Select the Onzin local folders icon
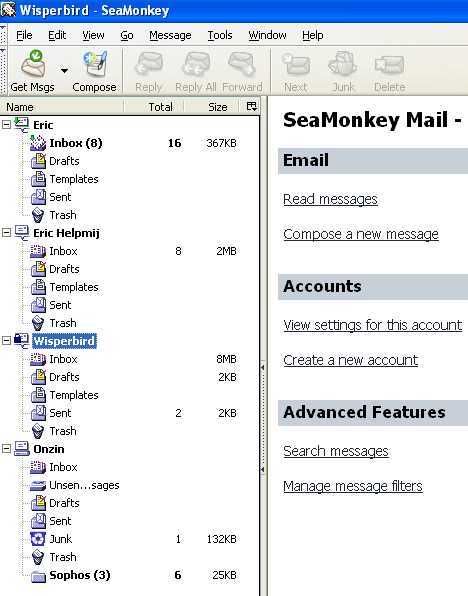Screen dimensions: 468x596 pyautogui.click(x=22, y=449)
